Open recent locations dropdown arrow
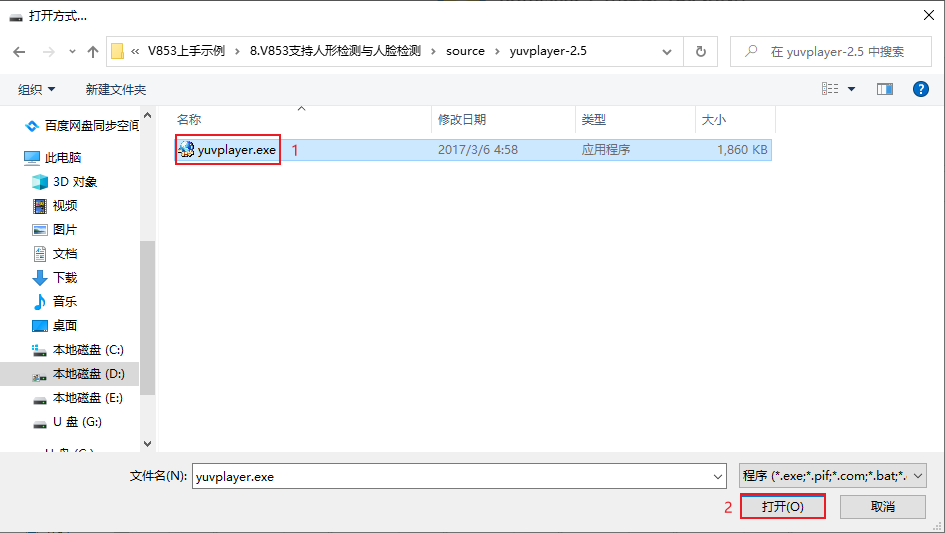This screenshot has width=945, height=533. point(72,52)
